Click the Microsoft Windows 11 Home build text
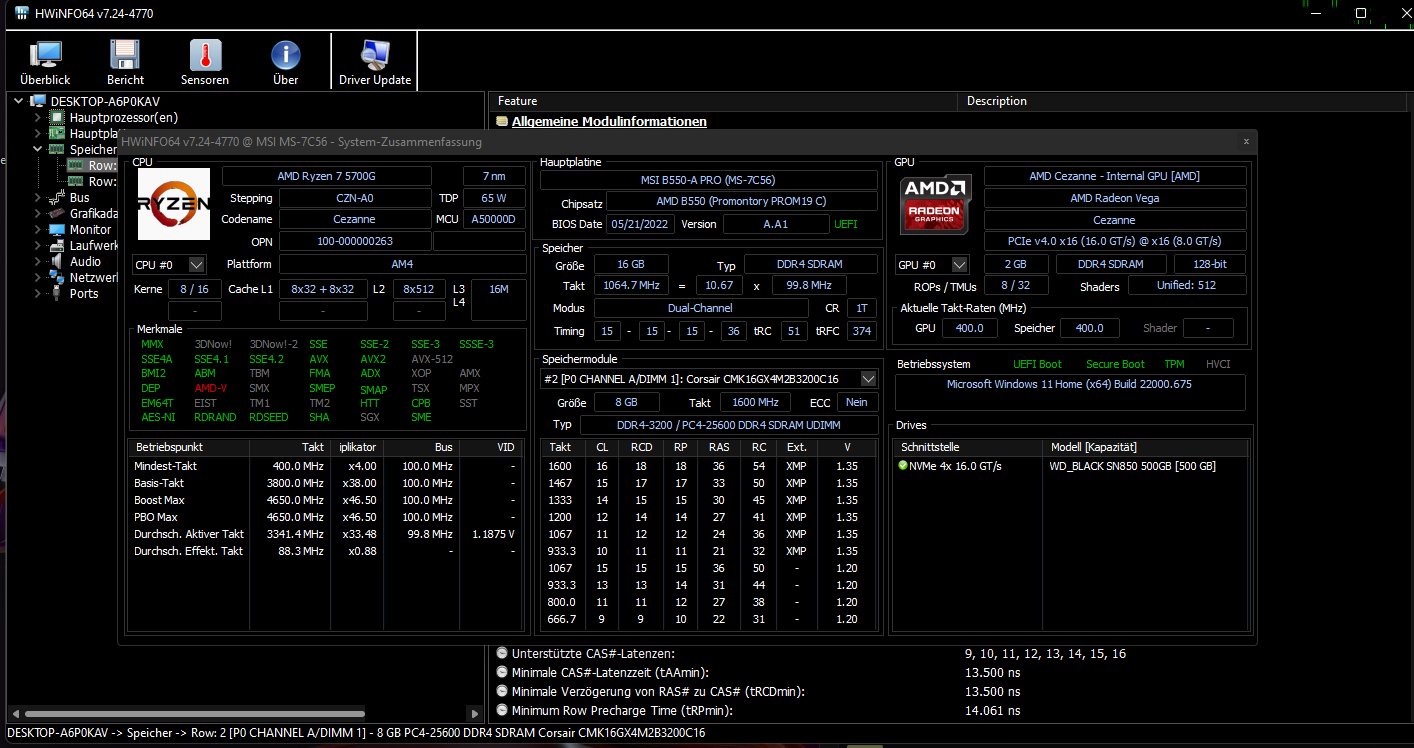1414x748 pixels. click(1069, 384)
